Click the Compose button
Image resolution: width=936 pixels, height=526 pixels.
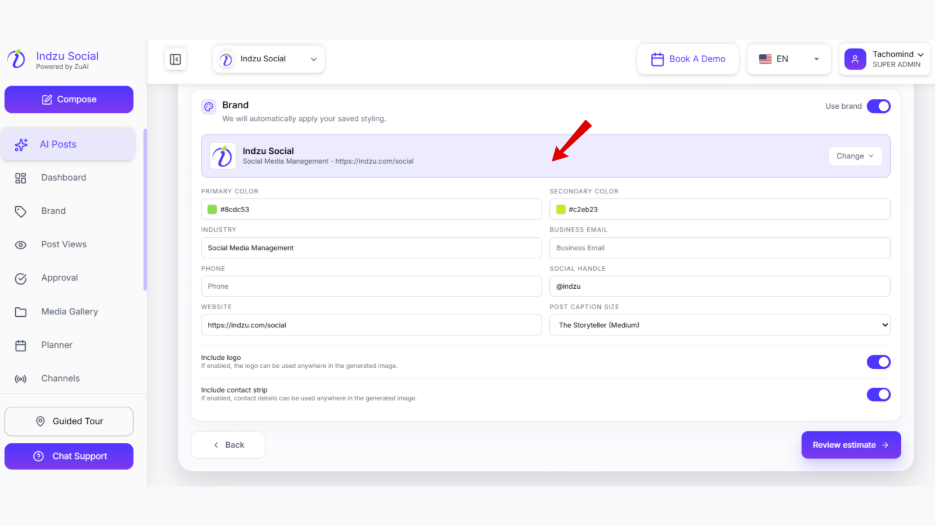pos(69,100)
